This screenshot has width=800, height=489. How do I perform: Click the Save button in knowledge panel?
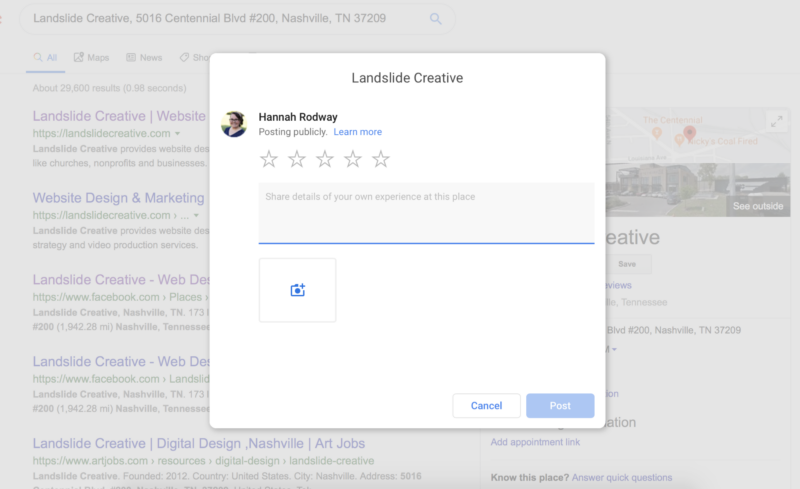(627, 264)
